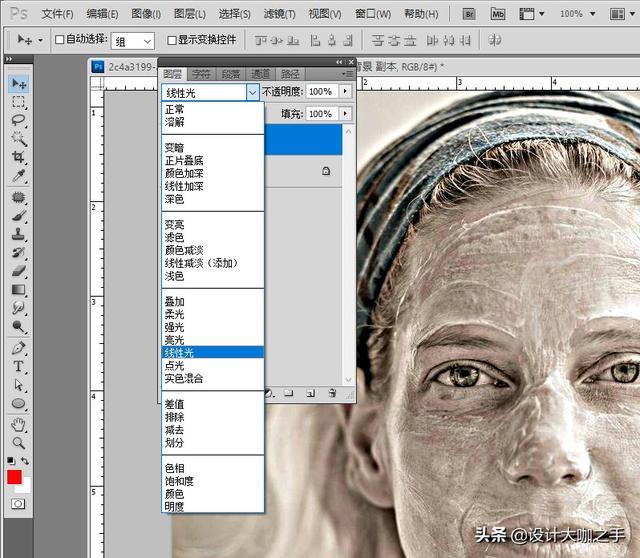Select the Clone Stamp tool

[x=19, y=234]
